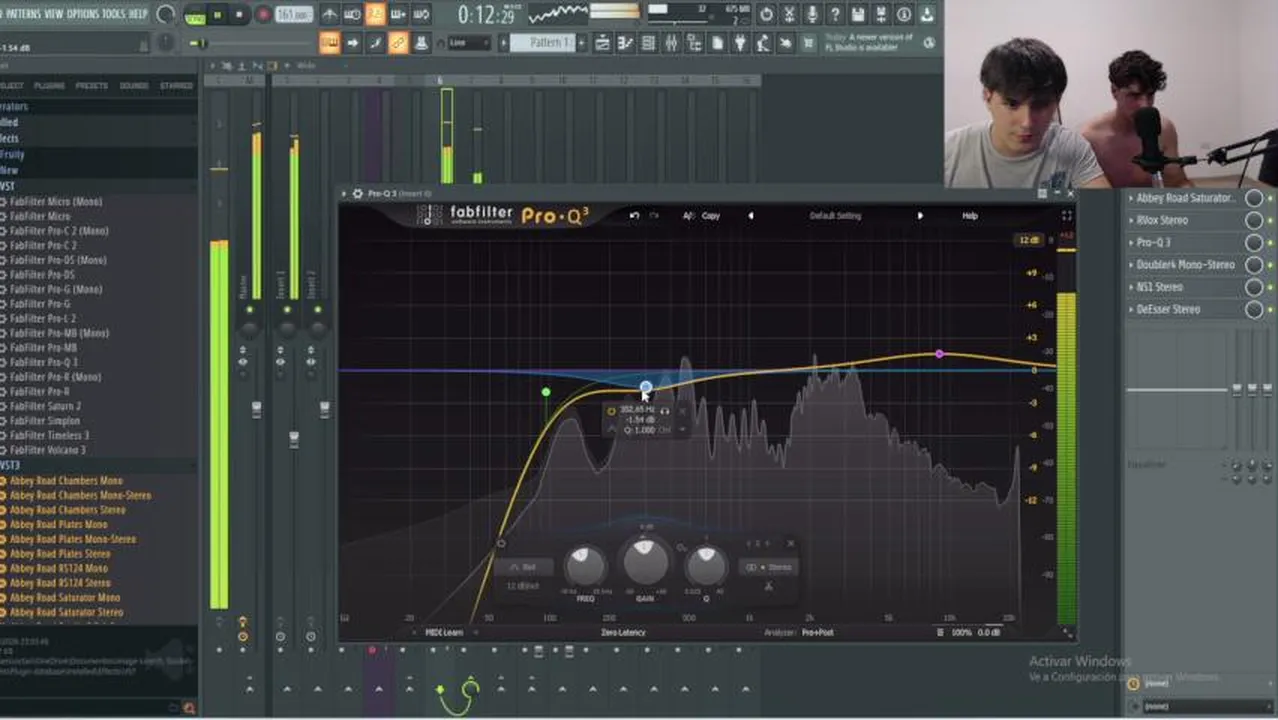
Task: Select Abbey Road RS124 Mono plugin
Action: (x=58, y=568)
